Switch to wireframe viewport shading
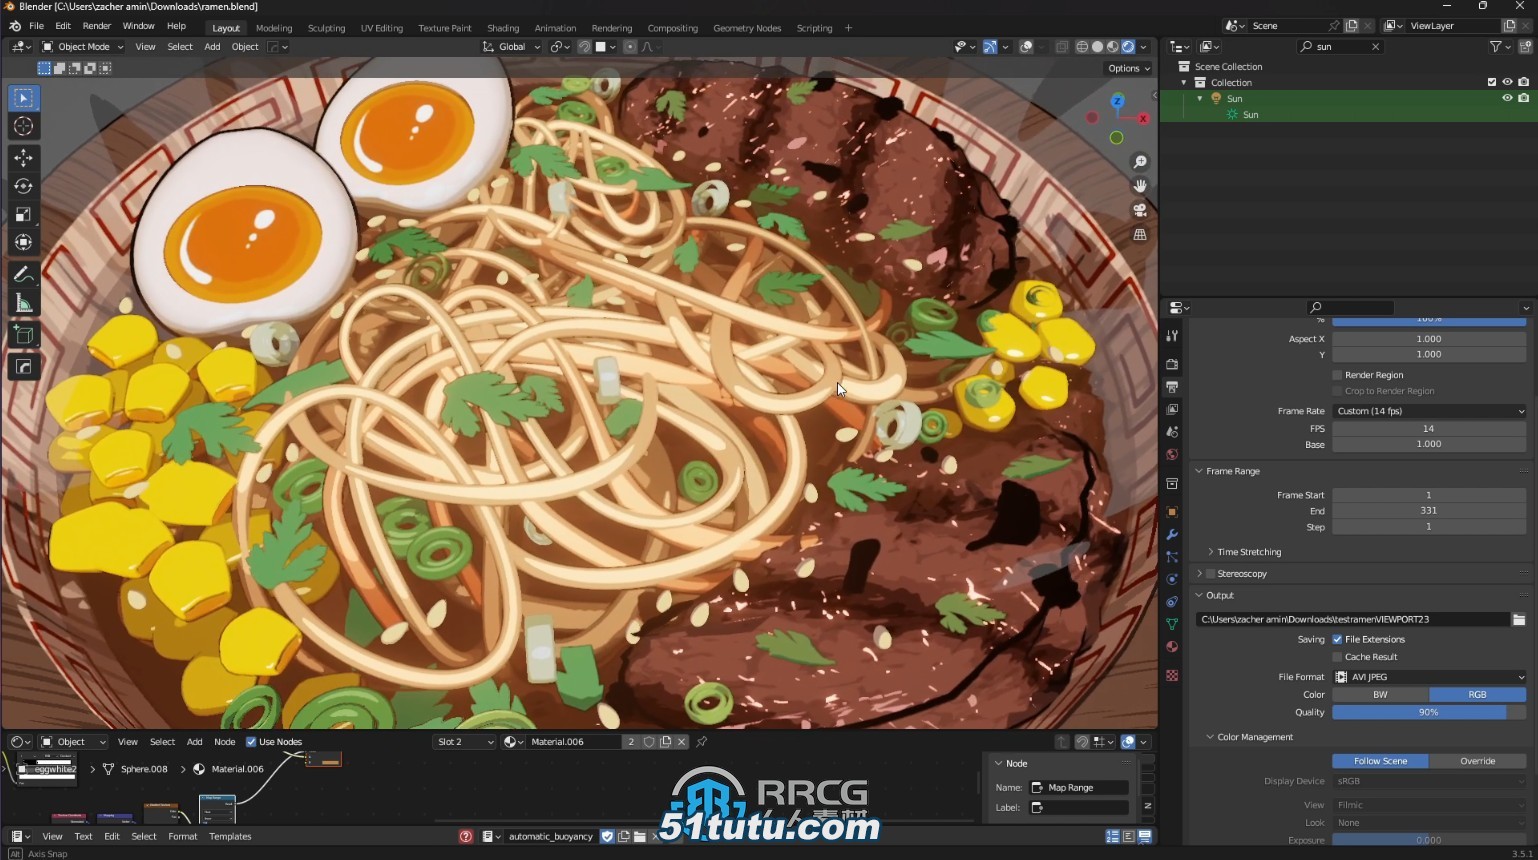The image size is (1538, 860). [1082, 47]
